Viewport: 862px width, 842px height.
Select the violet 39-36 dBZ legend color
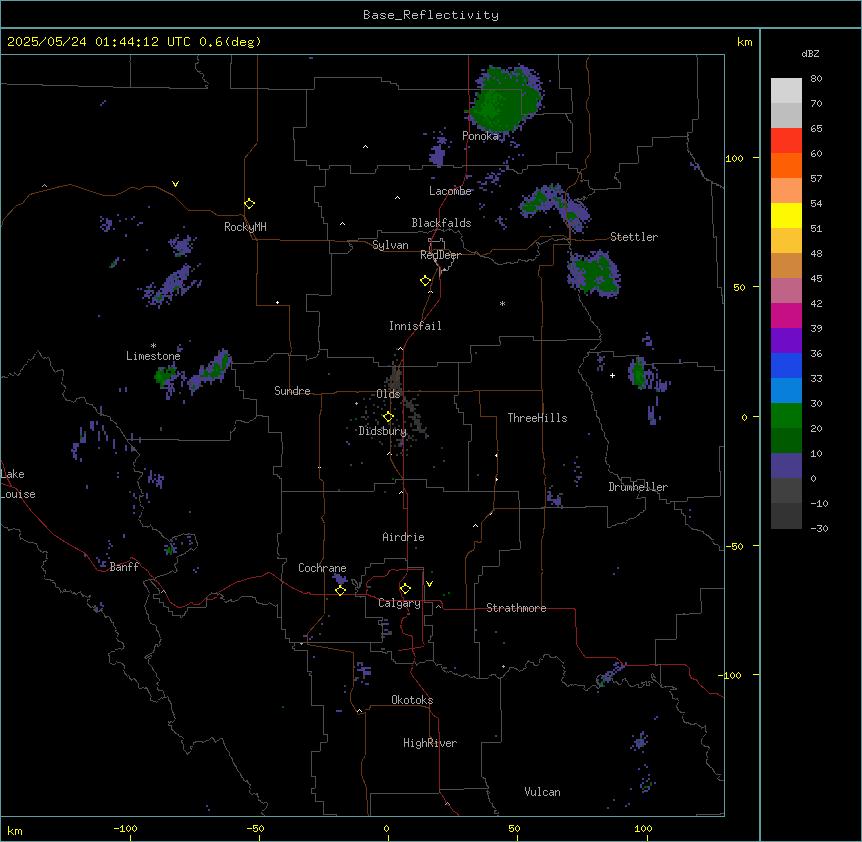(786, 341)
